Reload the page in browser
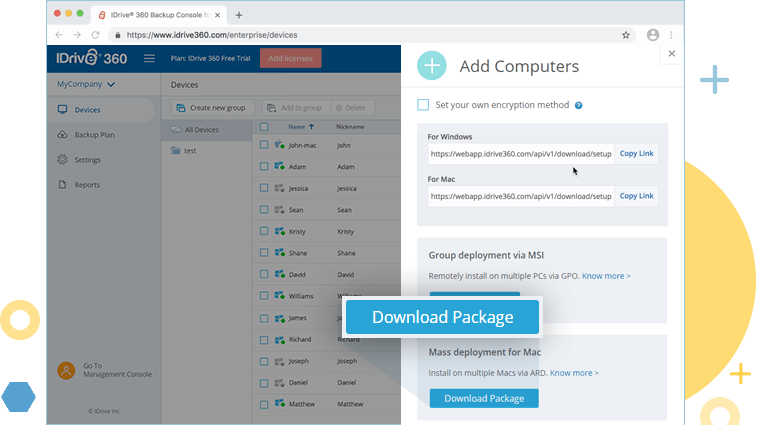The width and height of the screenshot is (760, 425). coord(95,35)
